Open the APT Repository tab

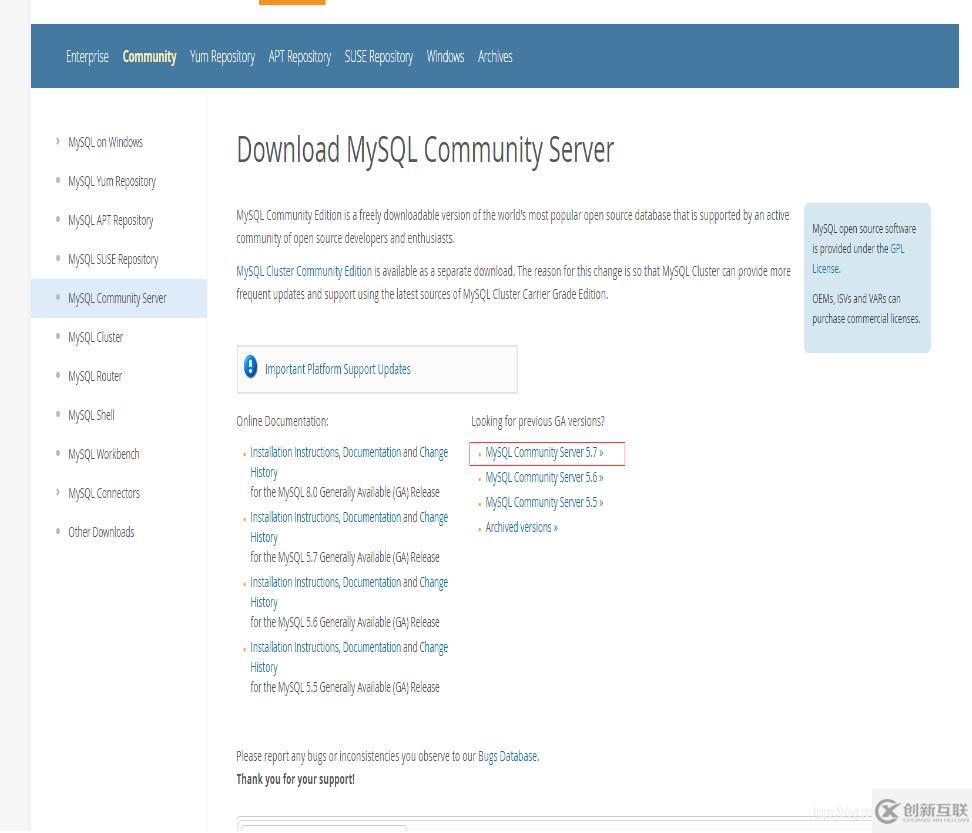pos(299,57)
